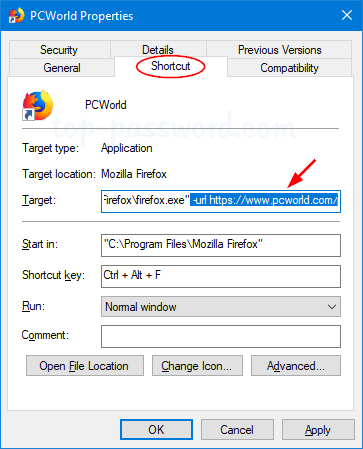The width and height of the screenshot is (363, 449).
Task: Click the Open File Location button
Action: (x=85, y=366)
